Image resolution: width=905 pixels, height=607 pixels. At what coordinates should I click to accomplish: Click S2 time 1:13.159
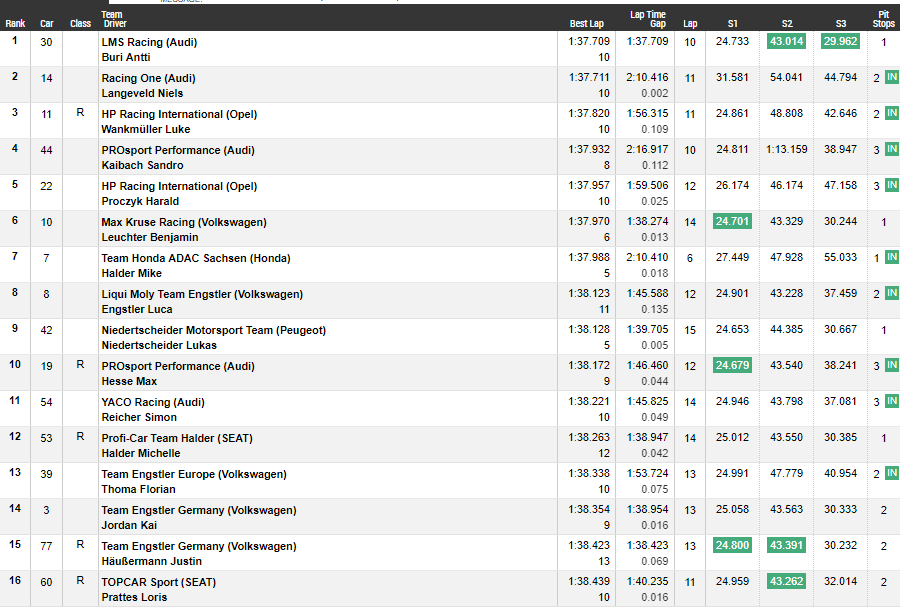pyautogui.click(x=787, y=149)
